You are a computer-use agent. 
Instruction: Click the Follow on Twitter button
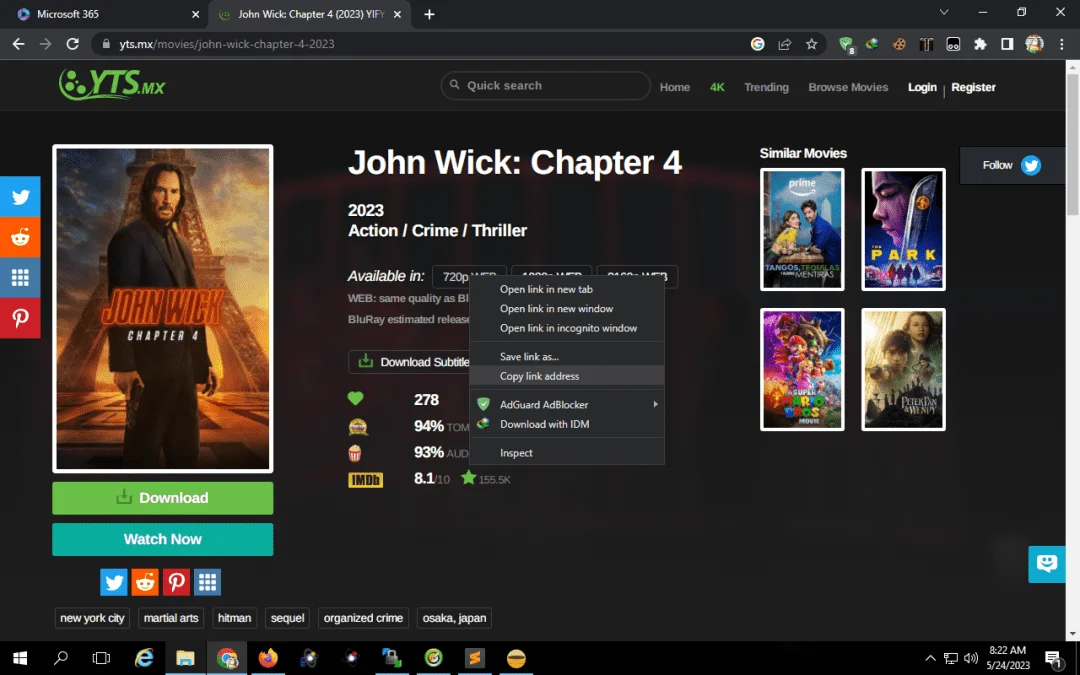tap(1012, 165)
